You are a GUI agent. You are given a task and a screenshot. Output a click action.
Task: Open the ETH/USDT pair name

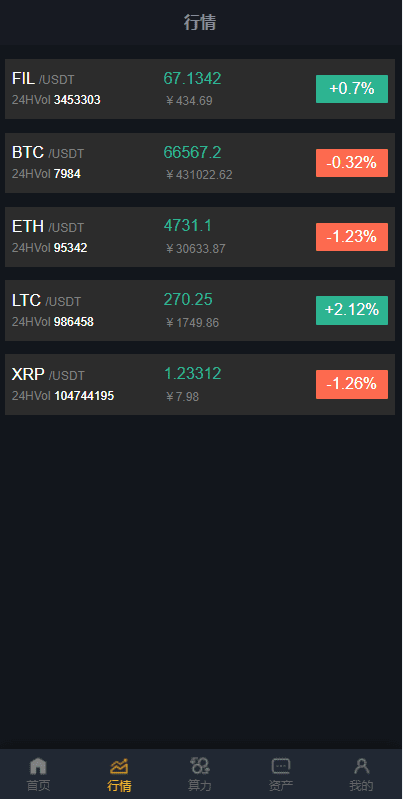48,226
